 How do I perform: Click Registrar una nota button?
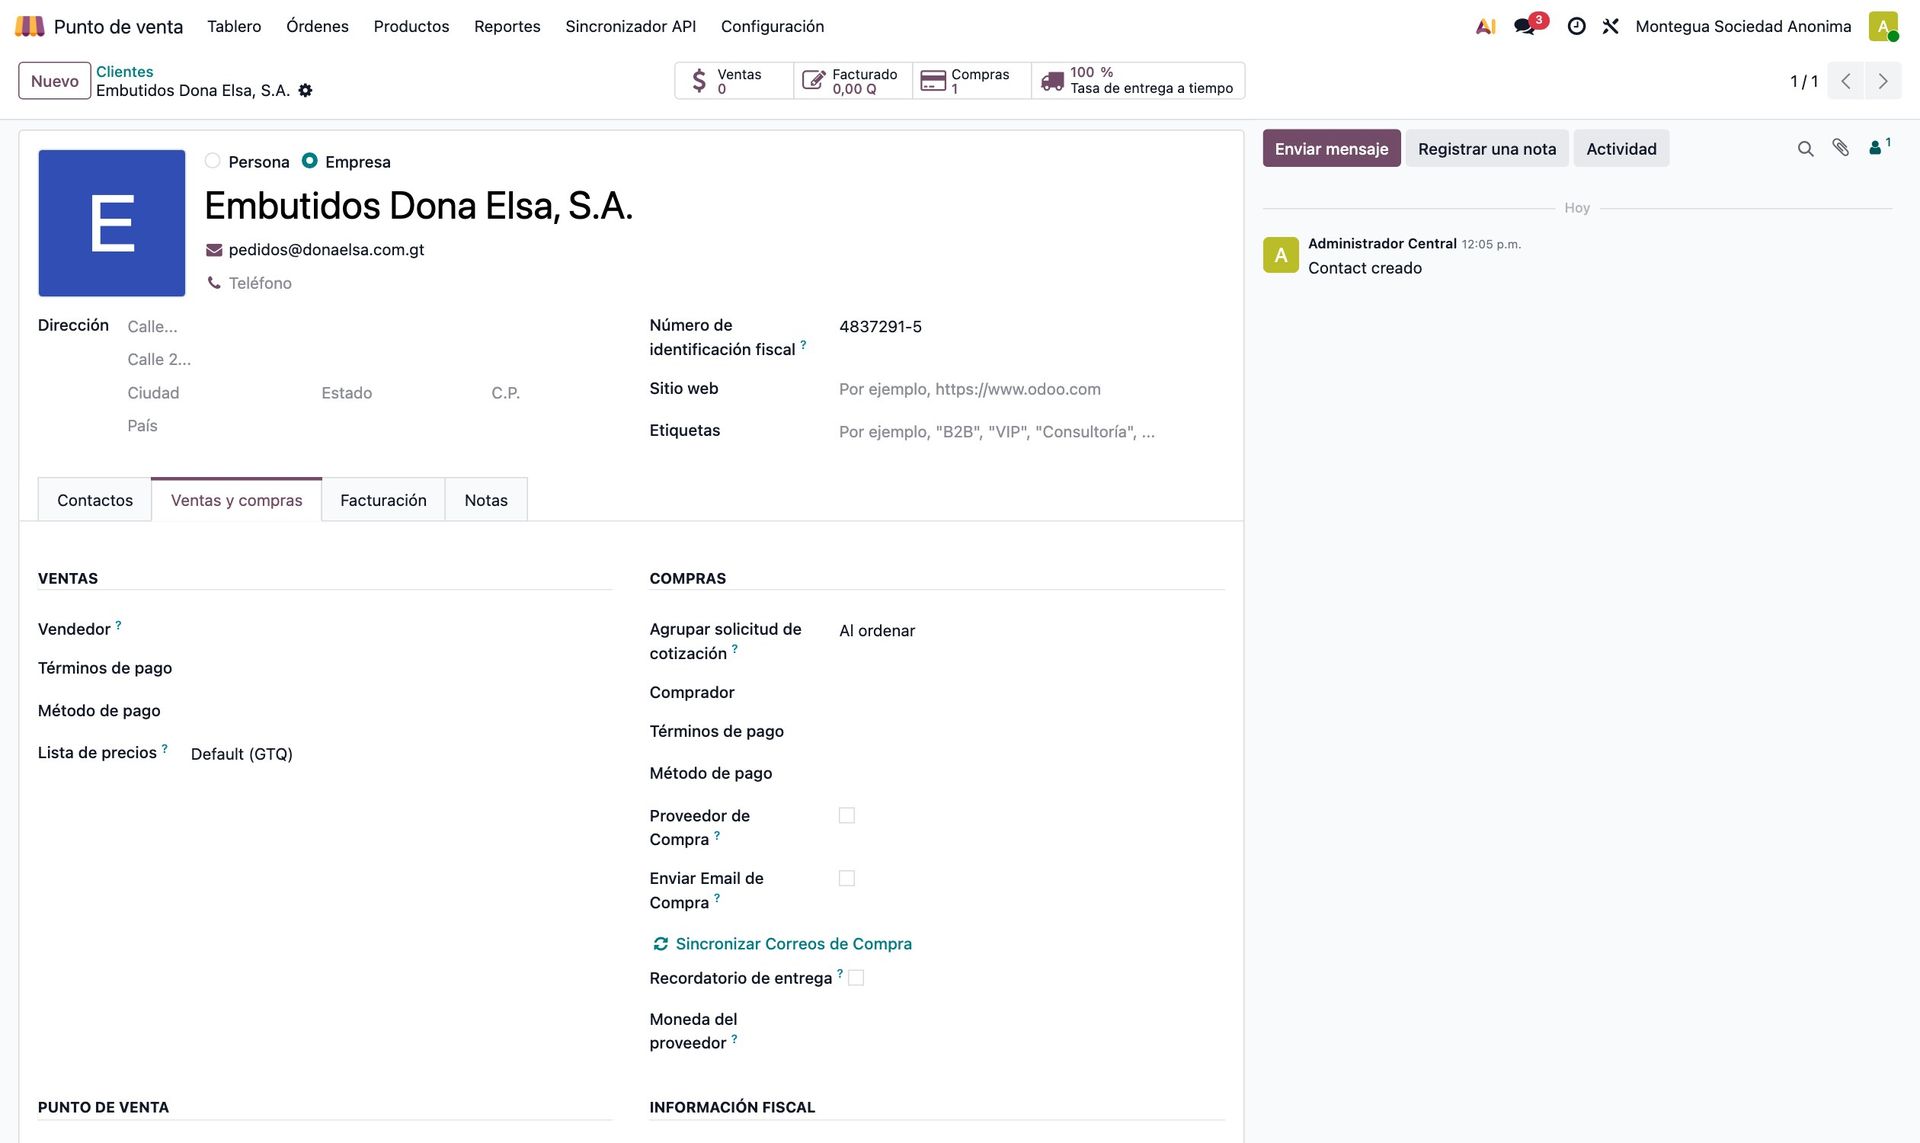click(x=1487, y=149)
